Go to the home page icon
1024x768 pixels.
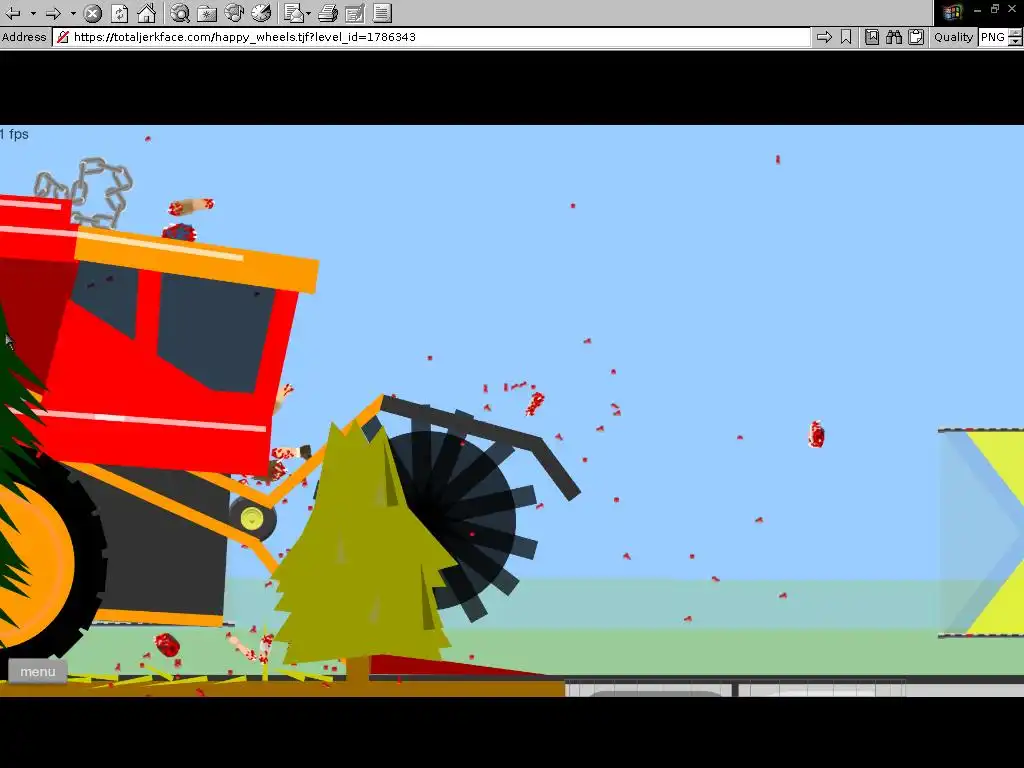[146, 13]
